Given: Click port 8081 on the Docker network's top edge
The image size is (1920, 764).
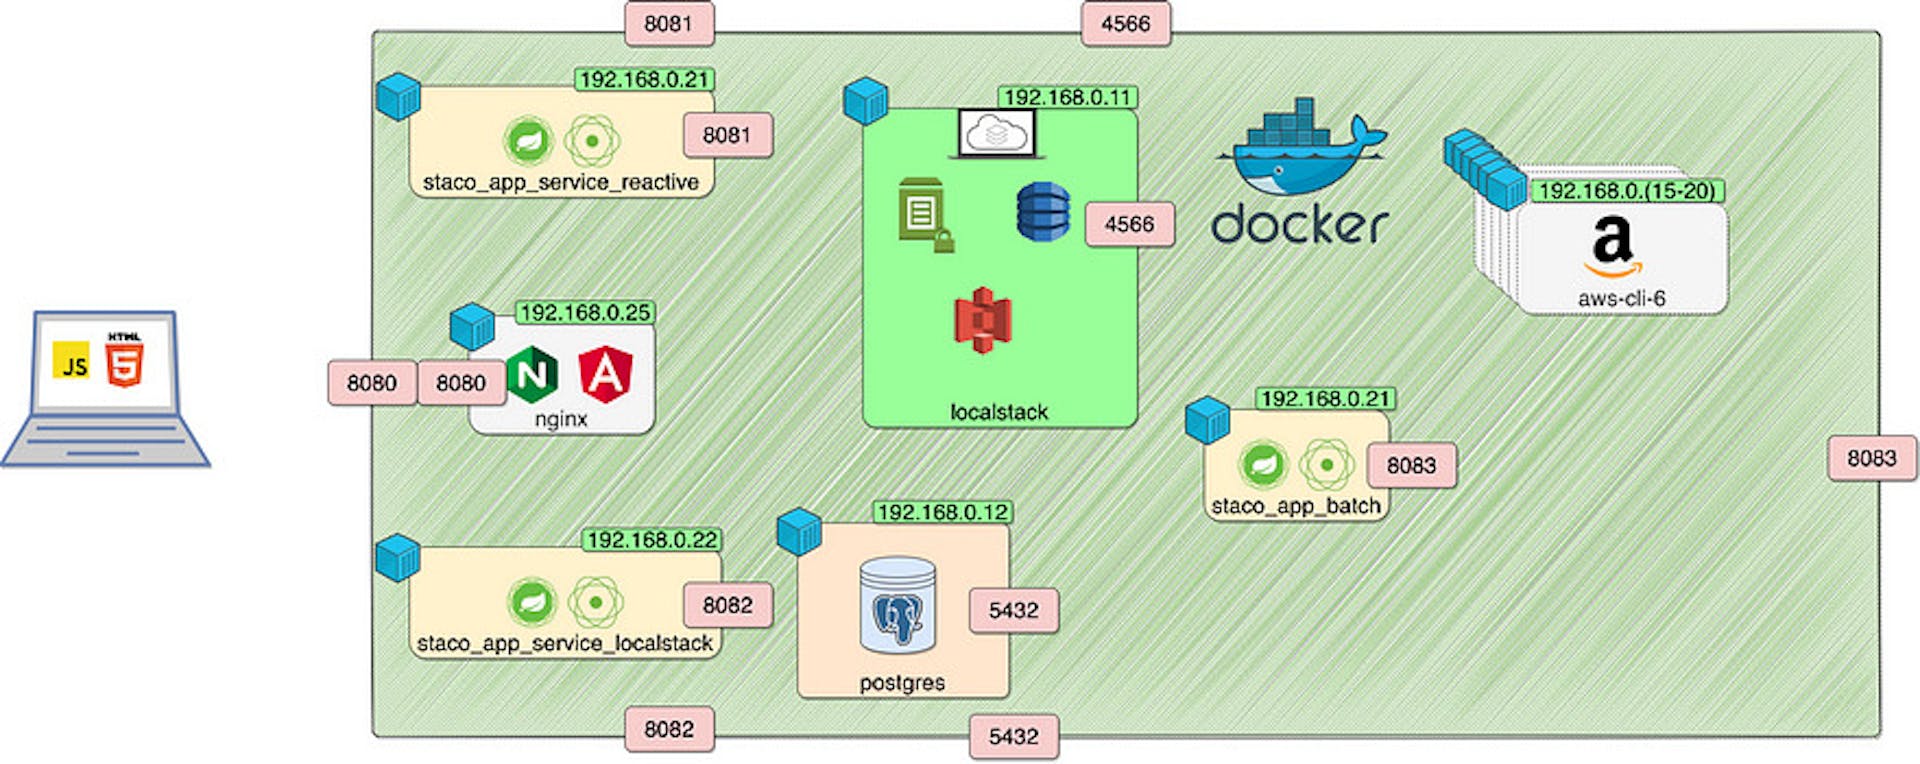Looking at the screenshot, I should (x=669, y=23).
